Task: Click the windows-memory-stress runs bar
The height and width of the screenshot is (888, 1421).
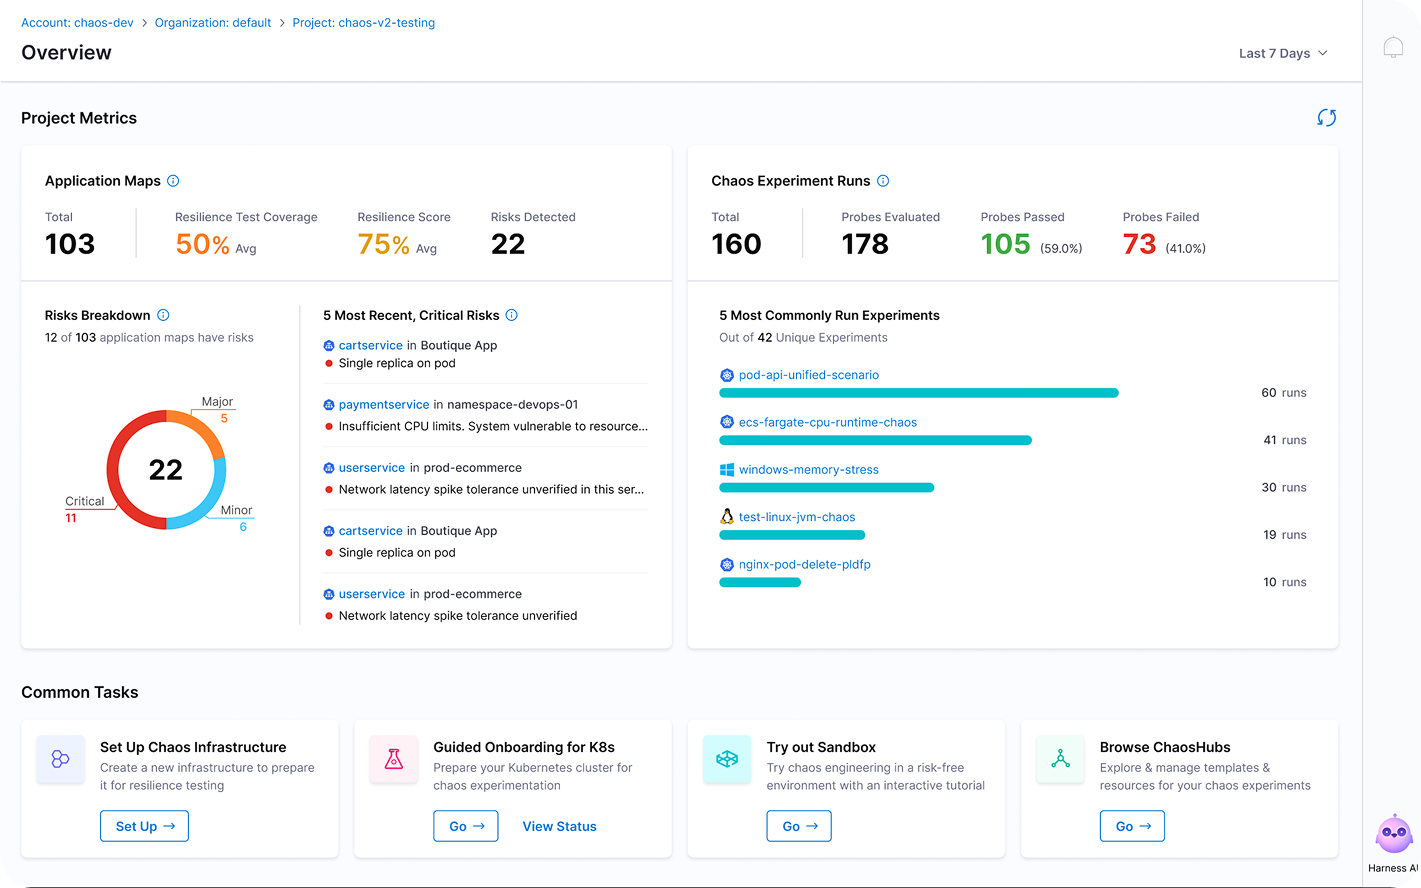Action: click(826, 488)
